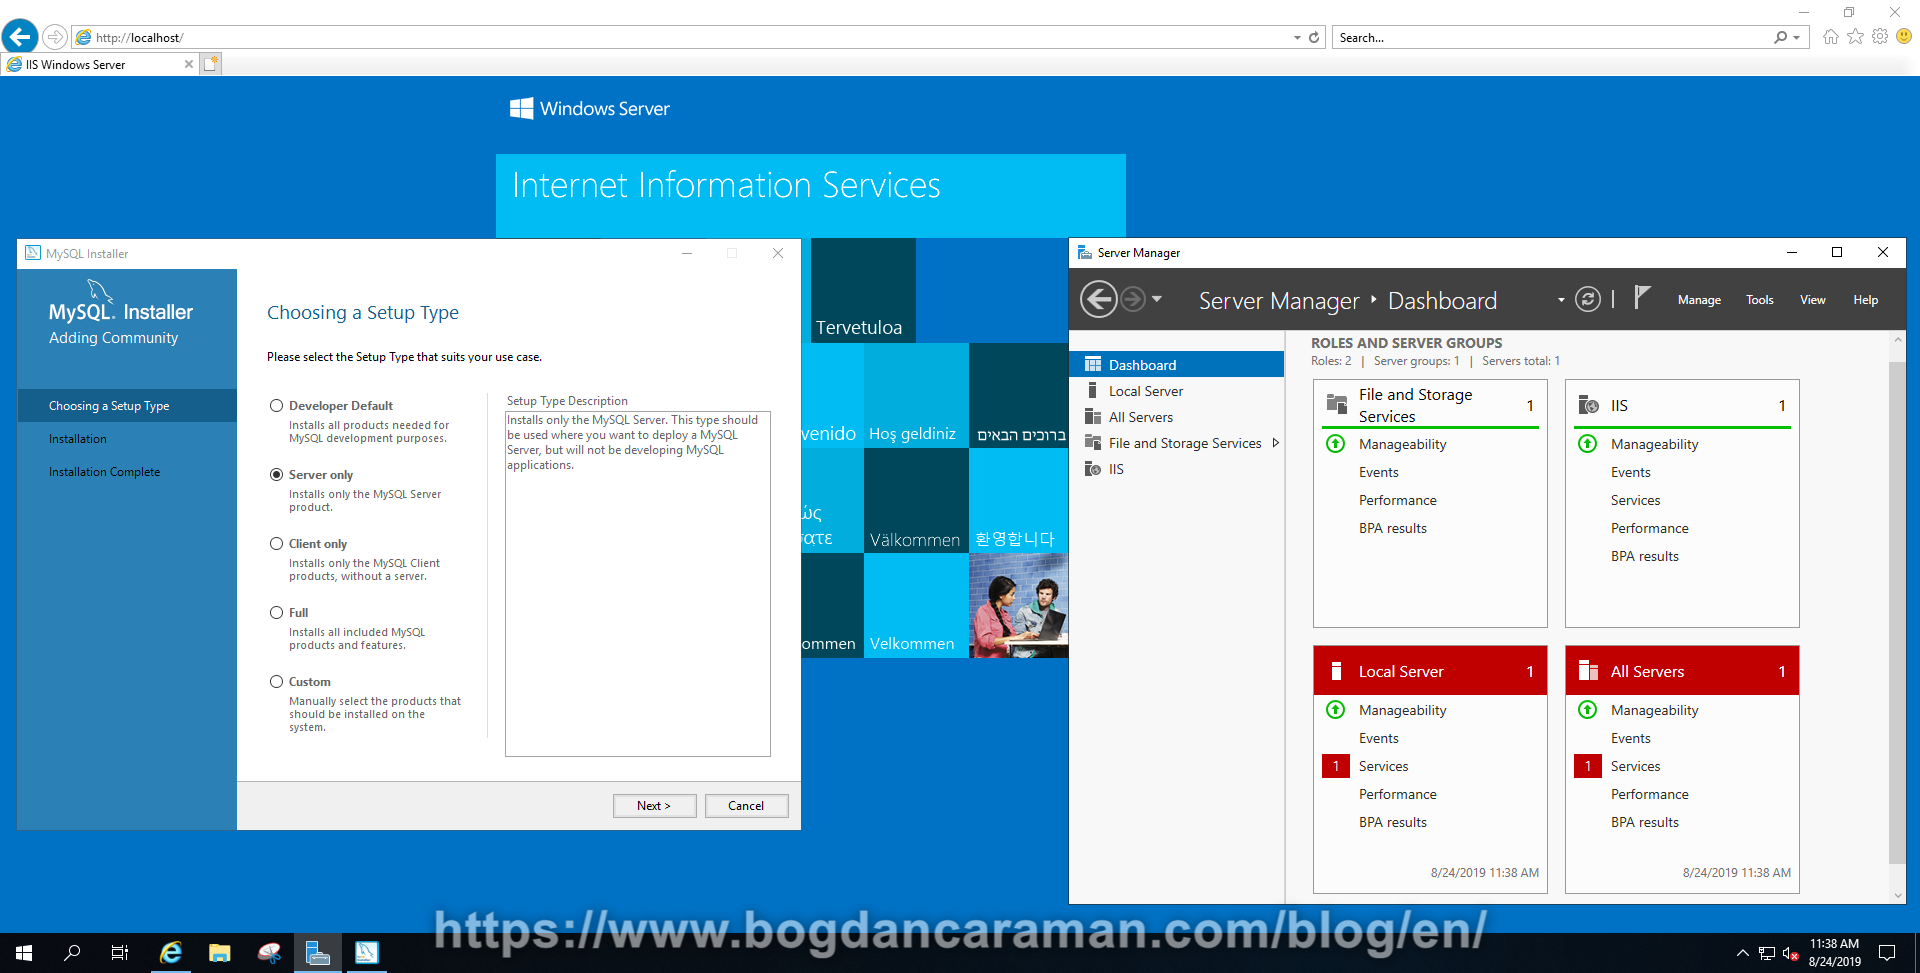This screenshot has width=1920, height=973.
Task: Open BPA results under File and Storage Services
Action: (1393, 528)
